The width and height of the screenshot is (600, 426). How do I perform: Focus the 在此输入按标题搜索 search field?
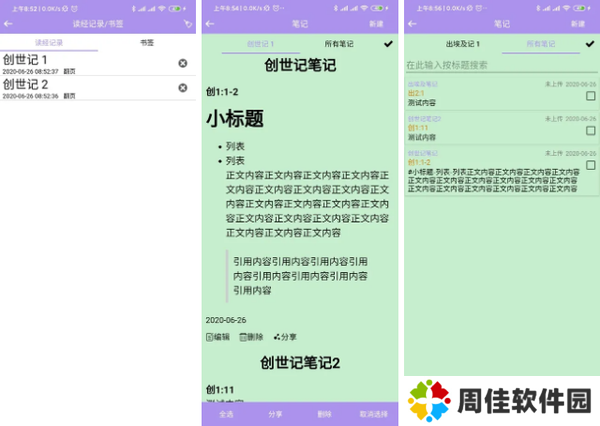[x=502, y=65]
